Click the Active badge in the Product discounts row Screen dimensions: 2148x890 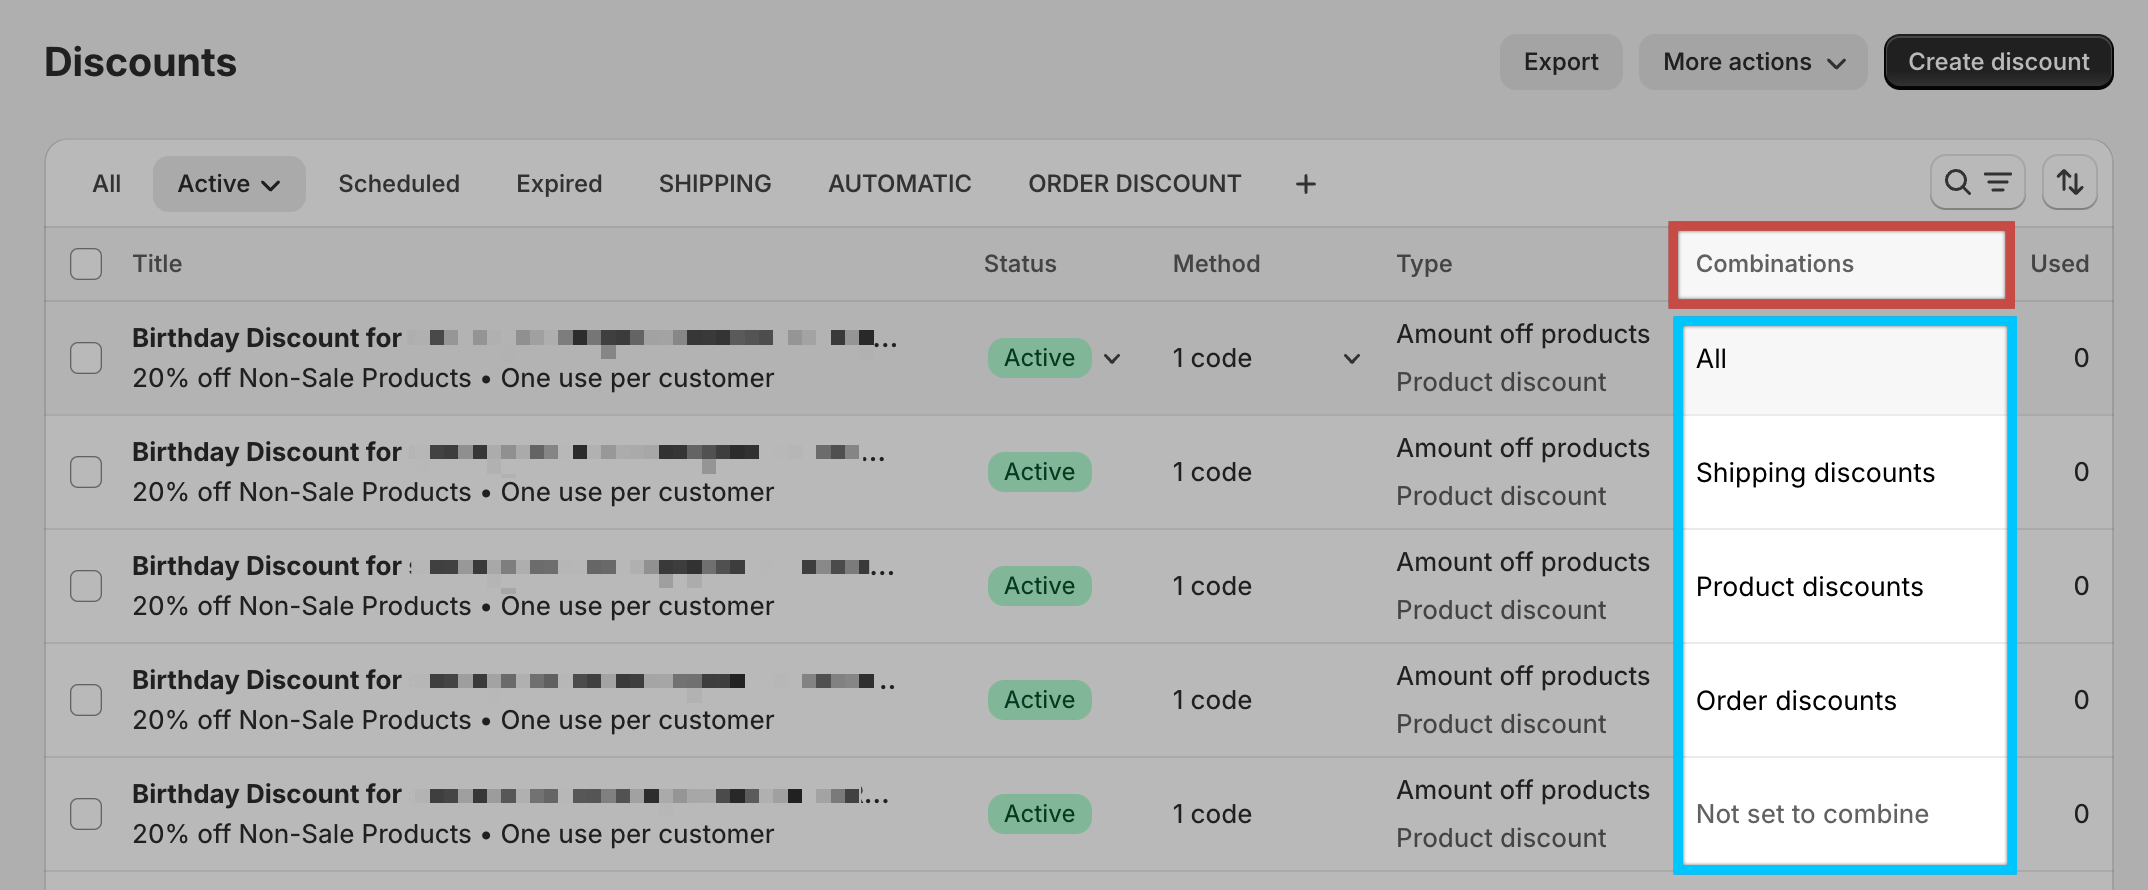point(1039,586)
